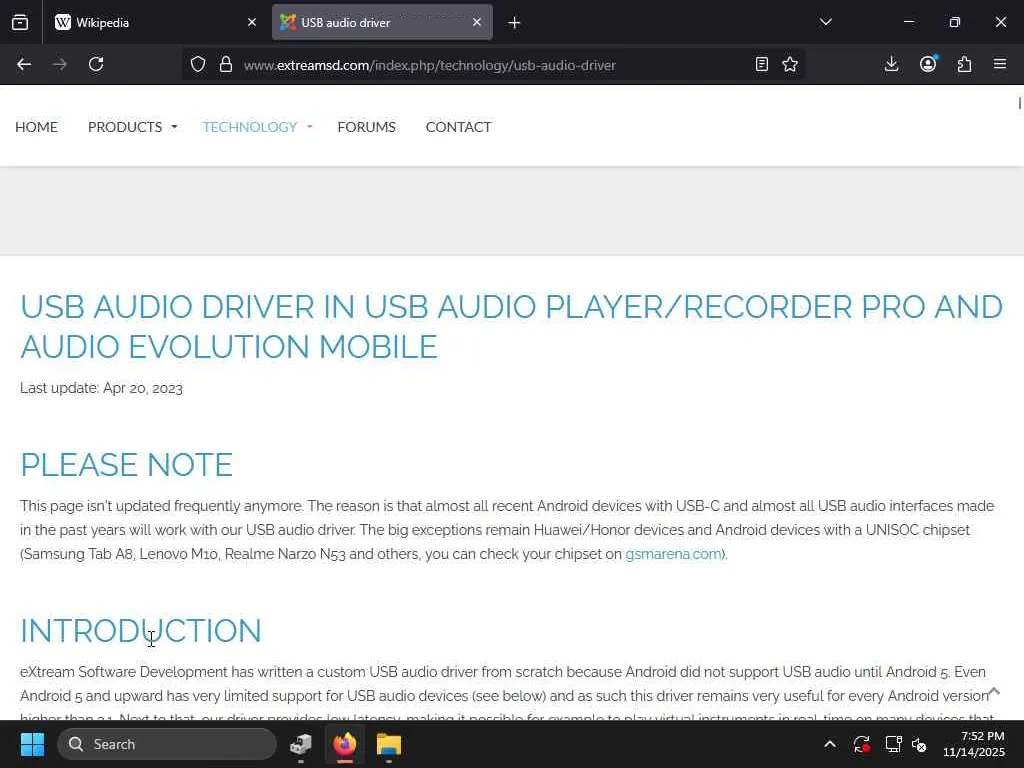1024x768 pixels.
Task: Toggle Reader View icon
Action: 761,64
